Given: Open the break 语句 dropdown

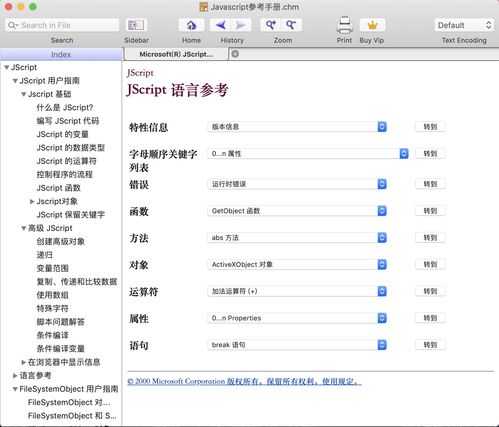Looking at the screenshot, I should [x=297, y=345].
